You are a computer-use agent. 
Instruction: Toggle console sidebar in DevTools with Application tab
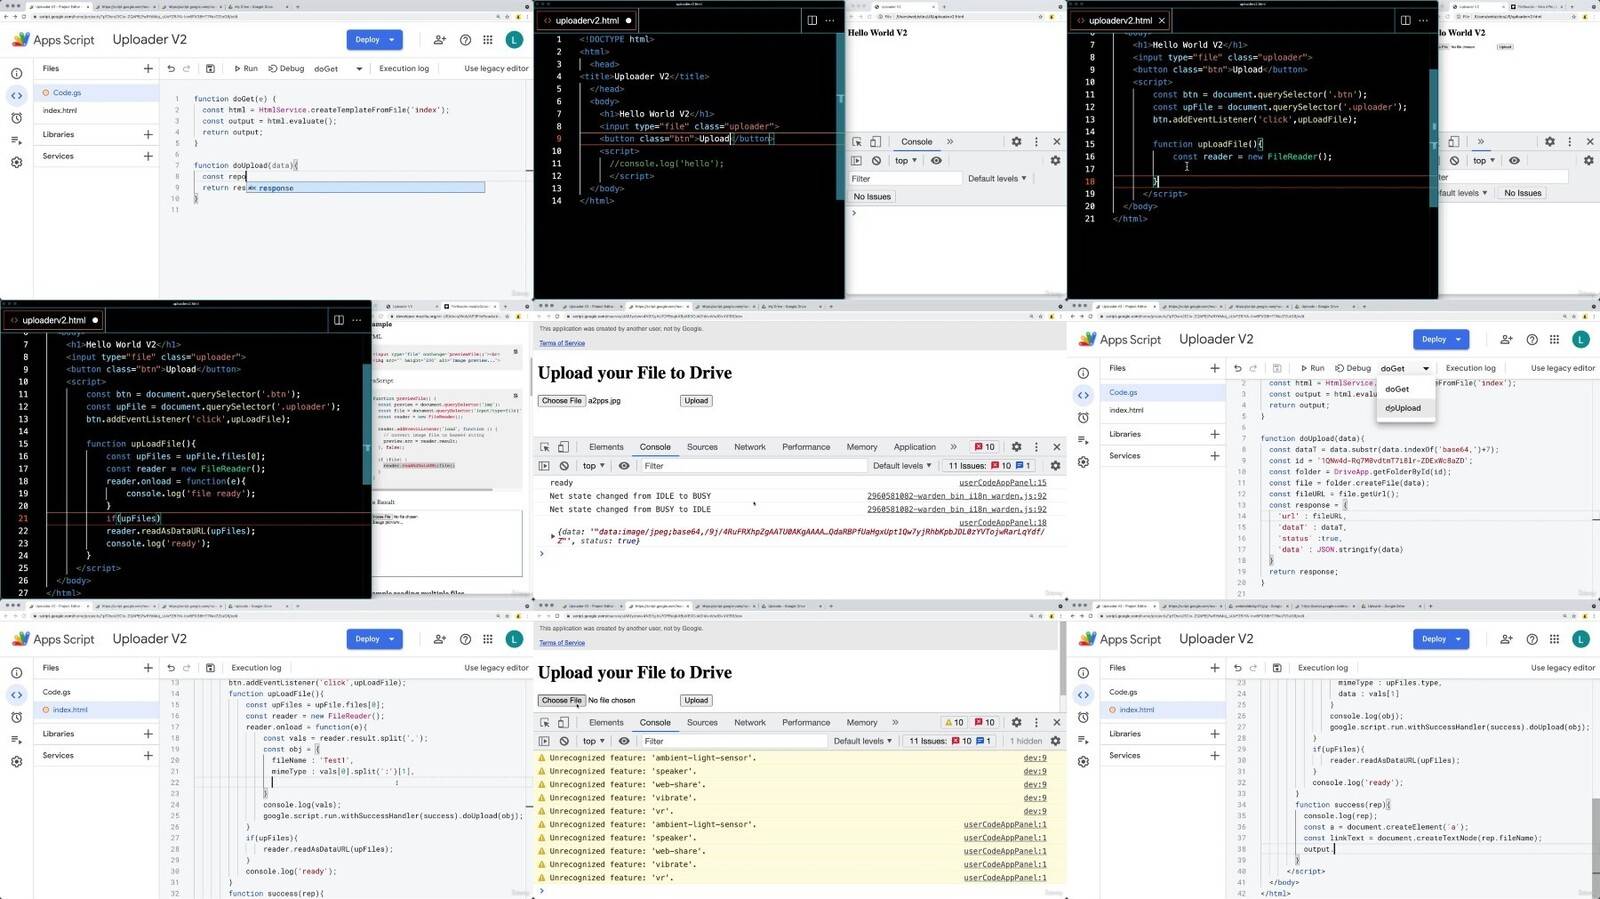point(545,466)
